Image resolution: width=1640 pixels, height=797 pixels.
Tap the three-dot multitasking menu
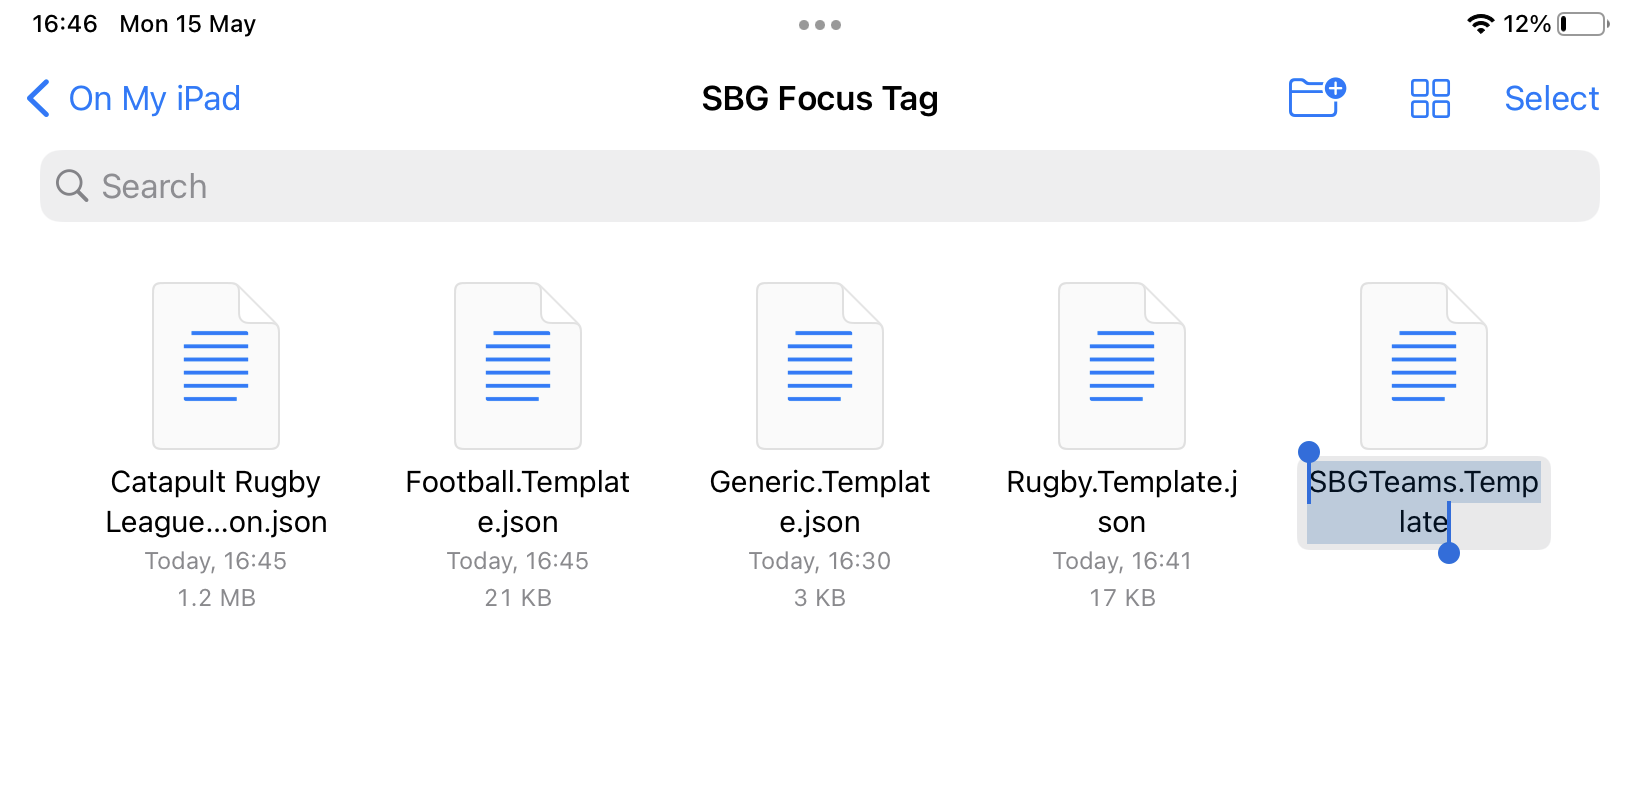click(820, 25)
